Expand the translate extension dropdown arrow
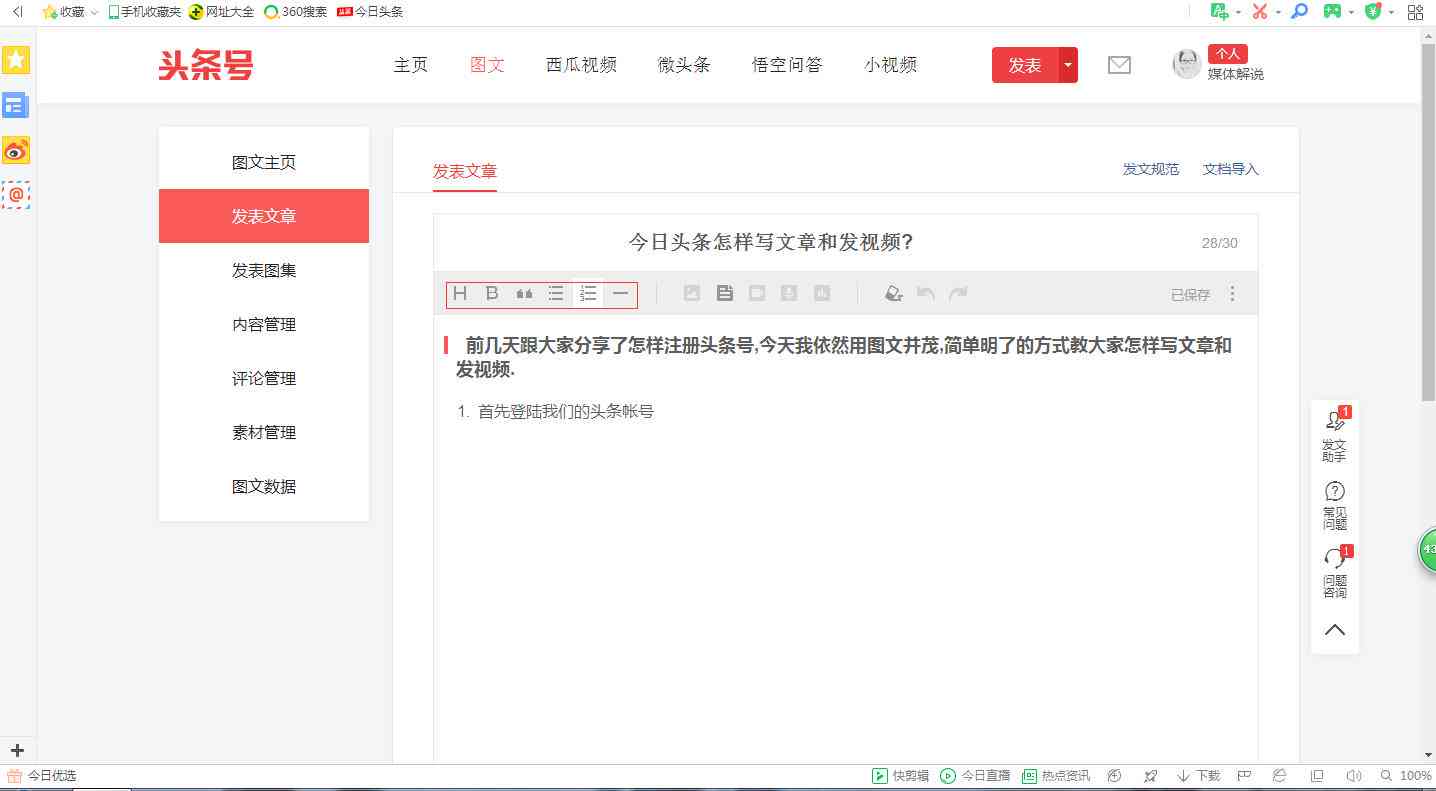The image size is (1436, 791). point(1238,13)
